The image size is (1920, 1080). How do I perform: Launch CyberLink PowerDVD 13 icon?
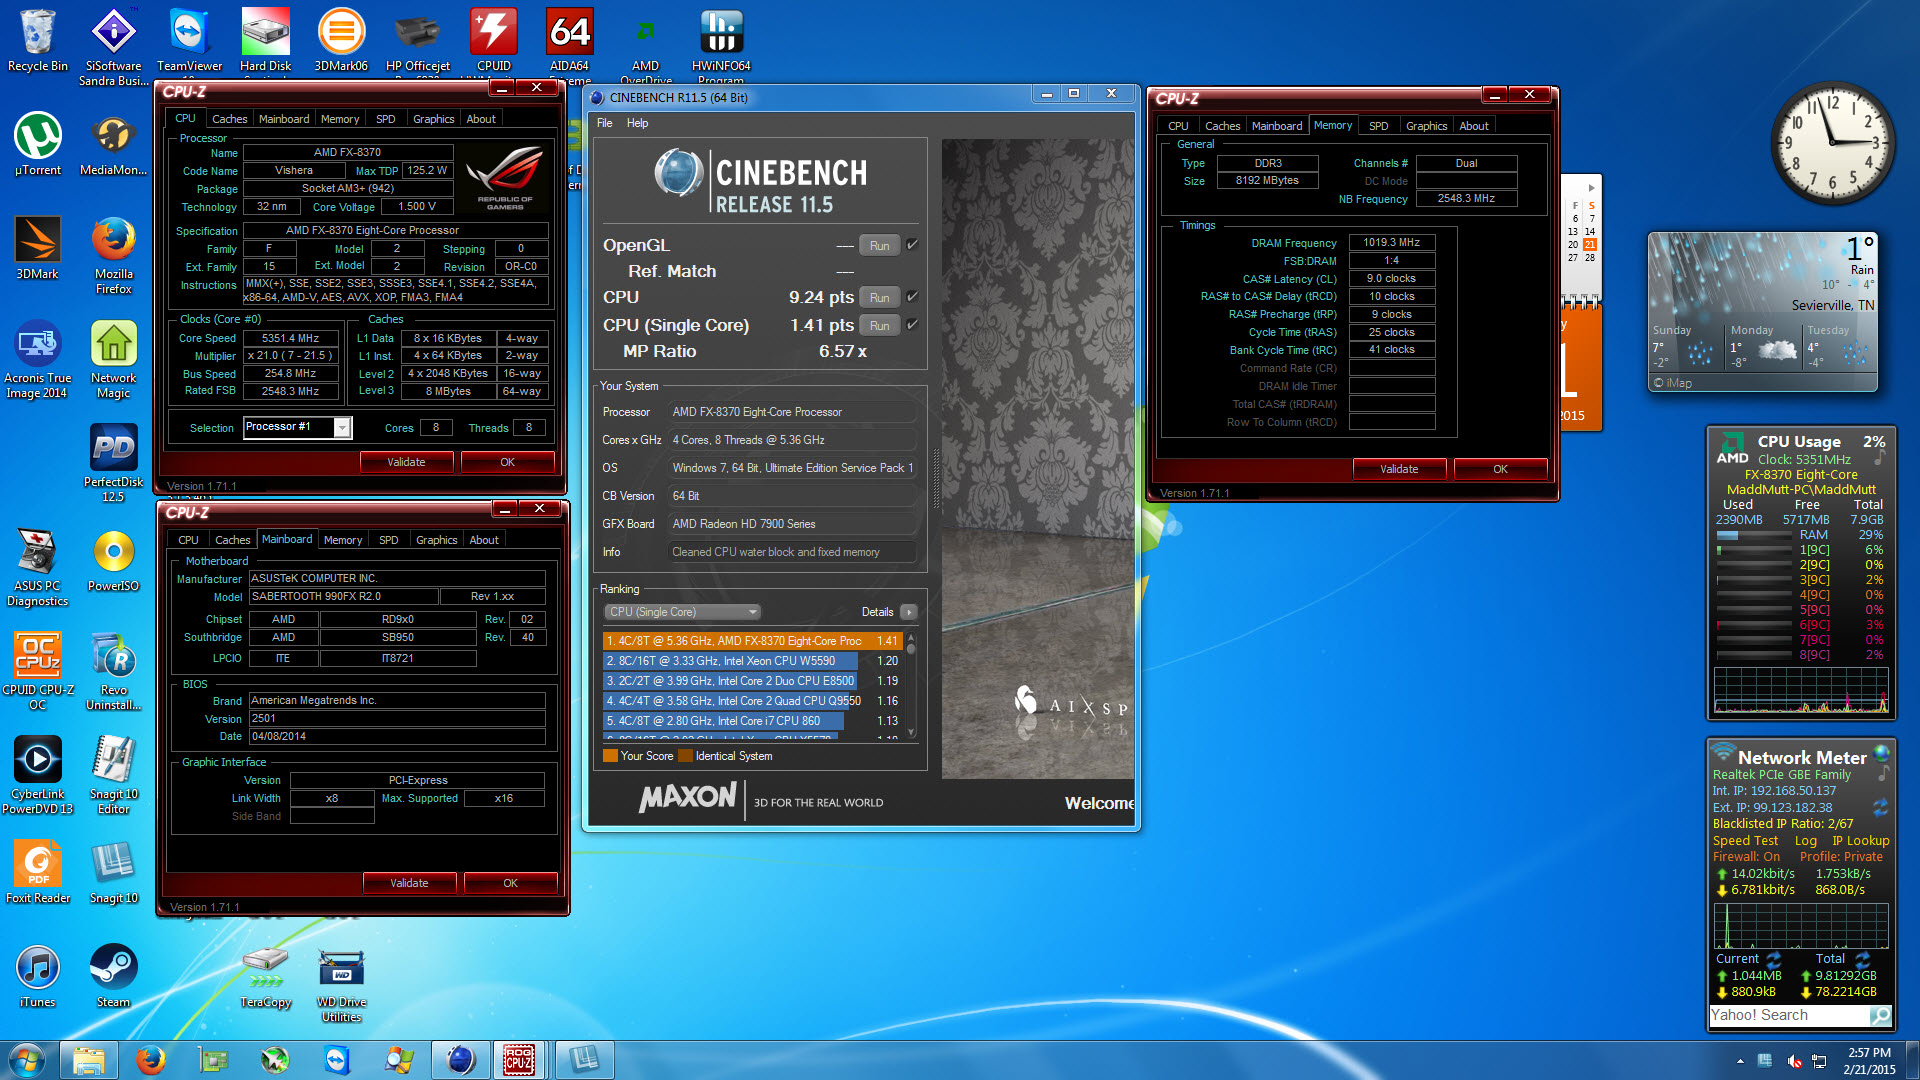pos(38,775)
